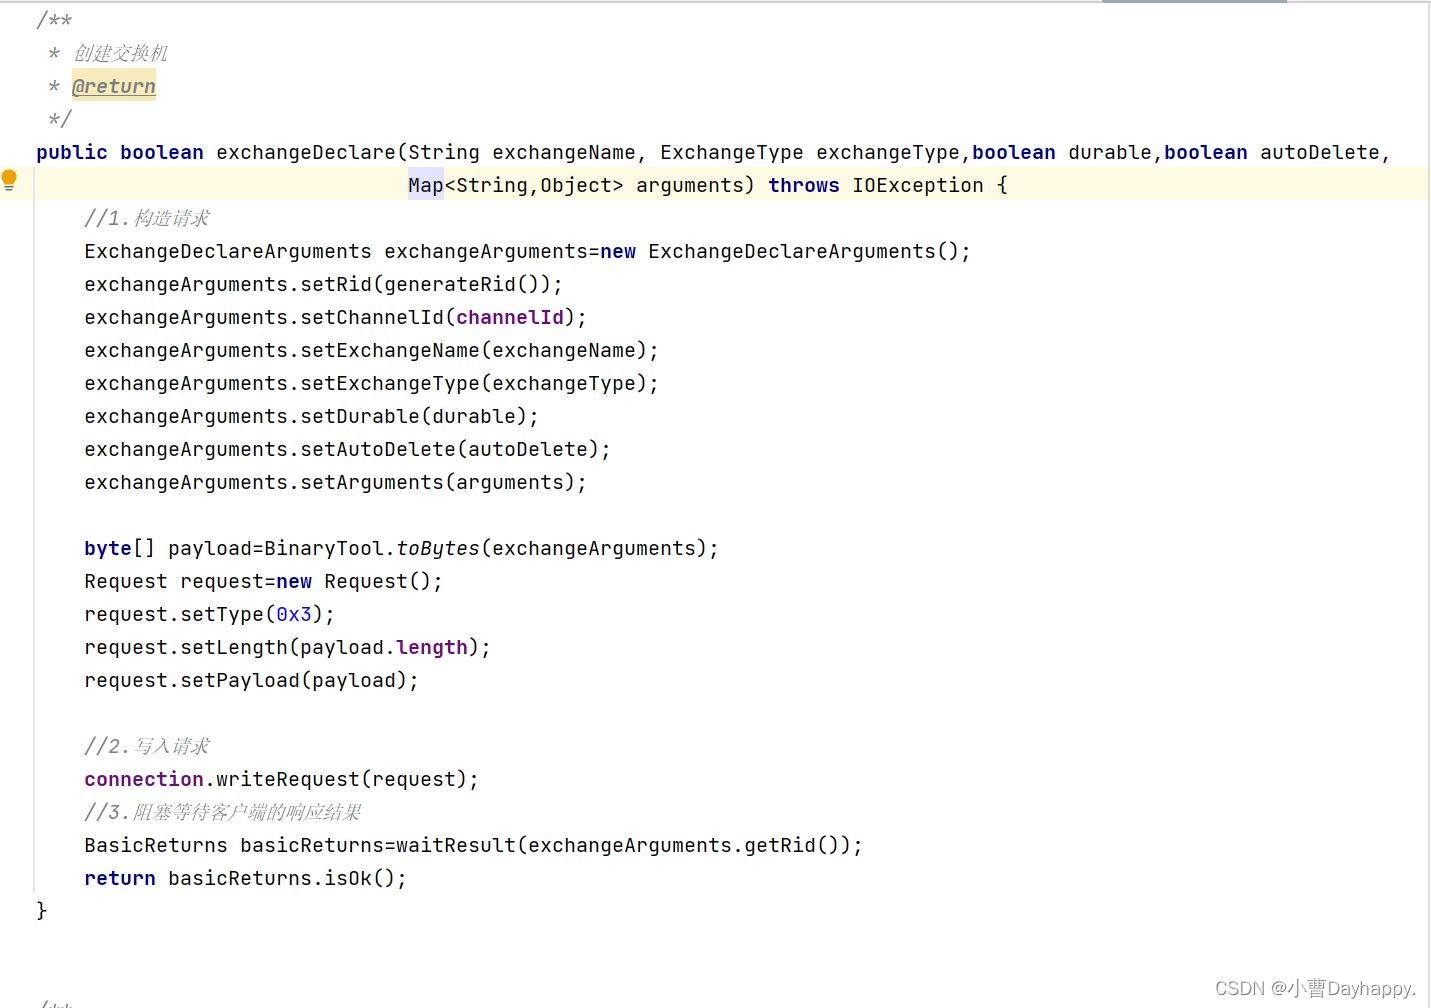Click the throws keyword
This screenshot has width=1431, height=1008.
pos(804,185)
